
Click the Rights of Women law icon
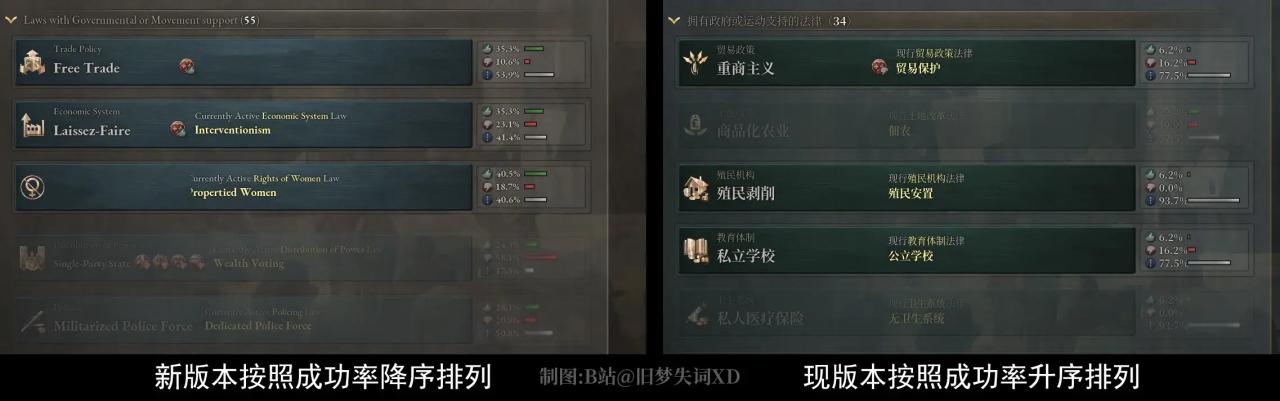pyautogui.click(x=32, y=187)
